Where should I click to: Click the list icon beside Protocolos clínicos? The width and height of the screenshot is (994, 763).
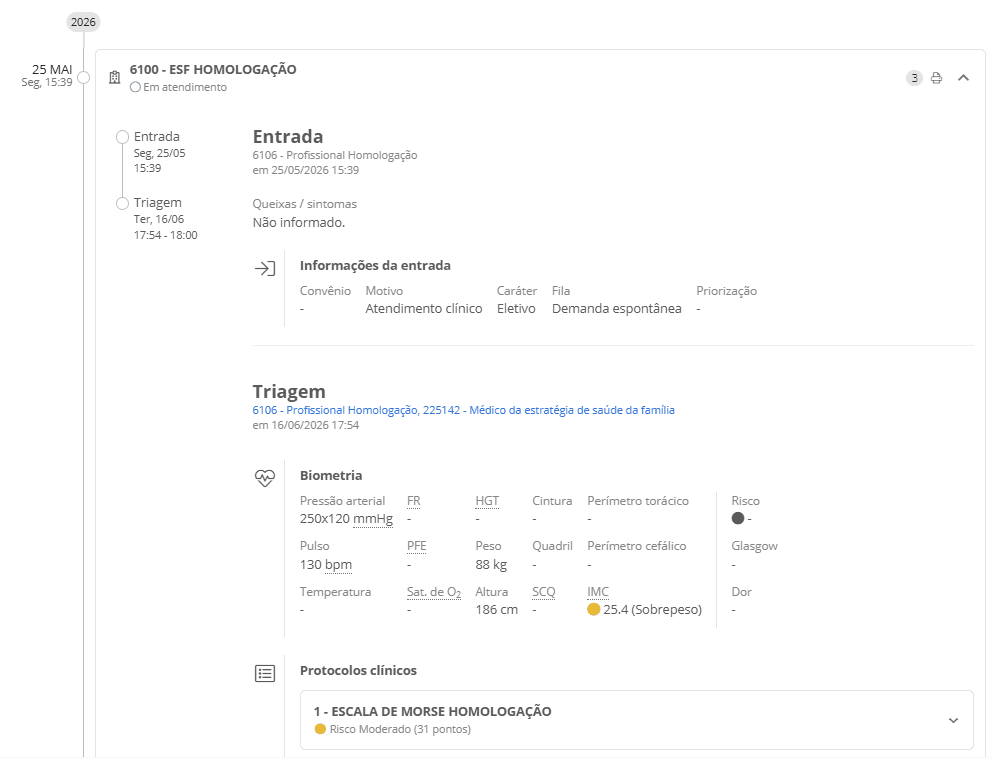[265, 674]
